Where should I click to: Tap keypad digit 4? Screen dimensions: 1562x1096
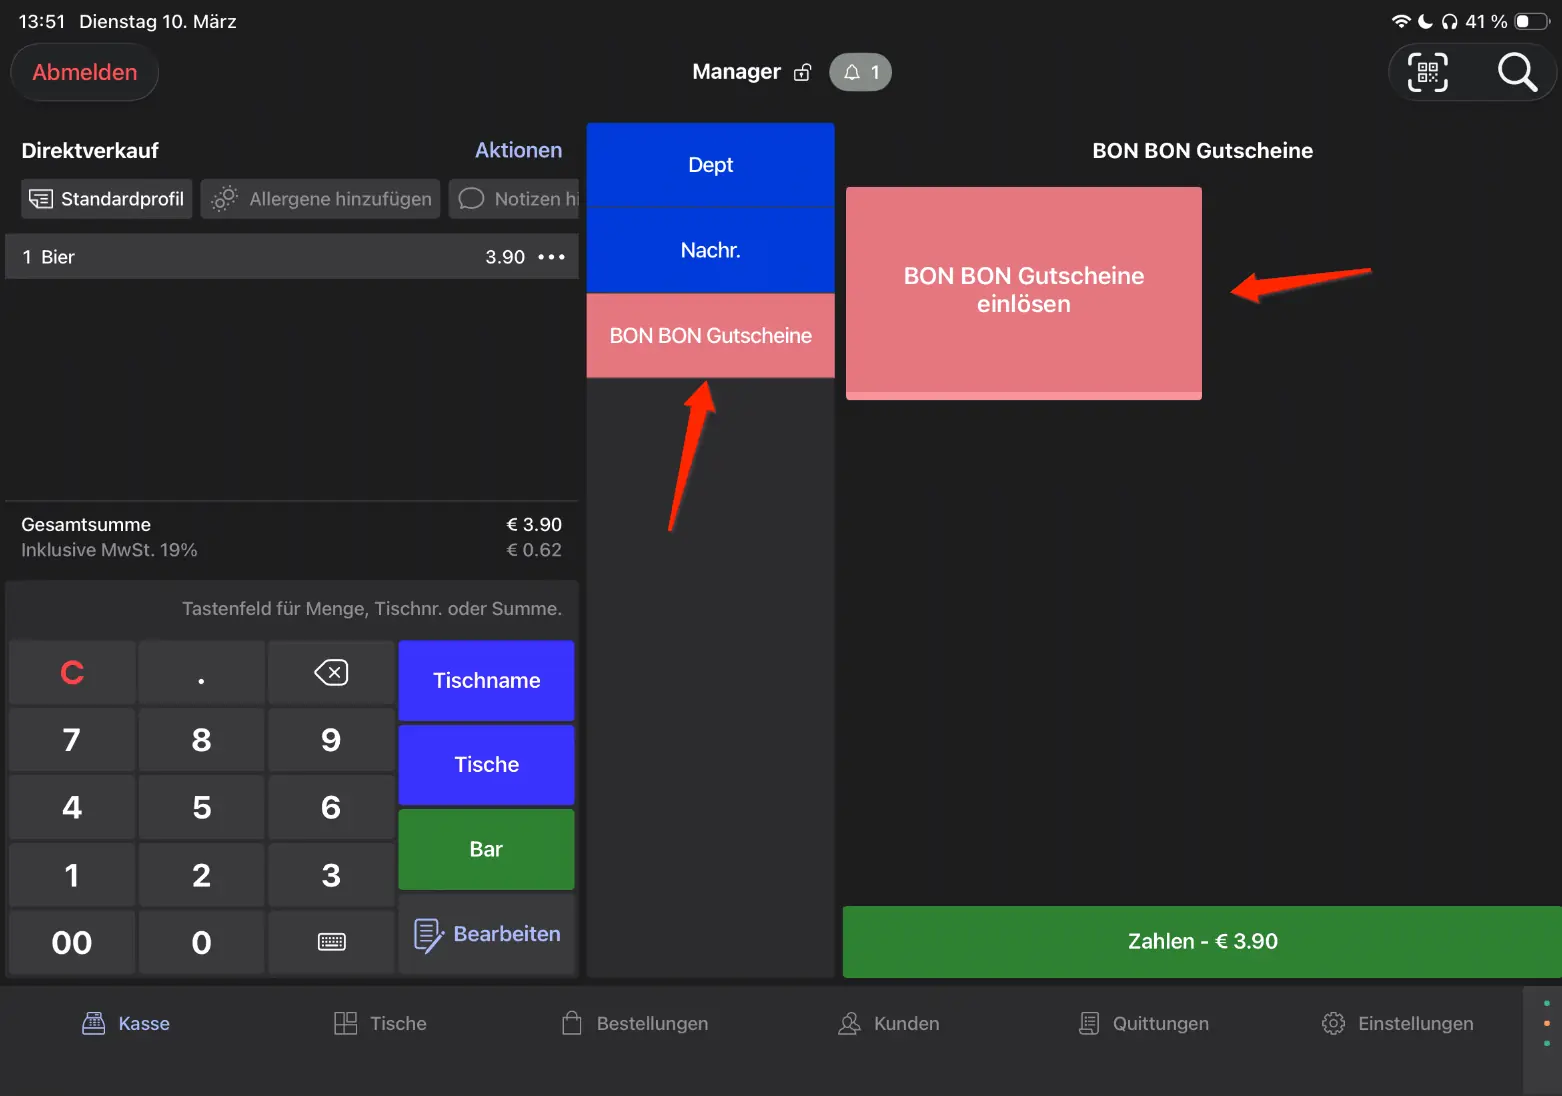click(72, 807)
